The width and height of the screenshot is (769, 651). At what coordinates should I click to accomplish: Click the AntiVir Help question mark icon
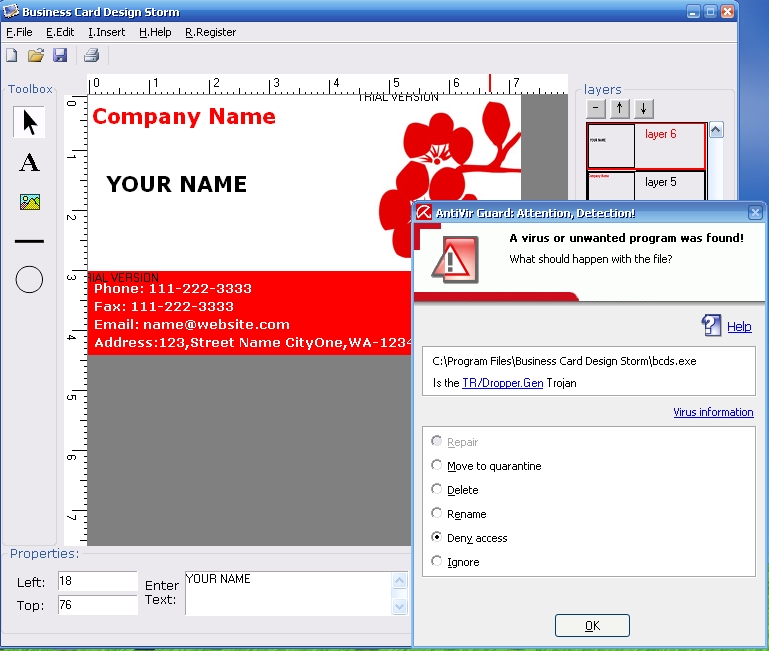pos(712,325)
